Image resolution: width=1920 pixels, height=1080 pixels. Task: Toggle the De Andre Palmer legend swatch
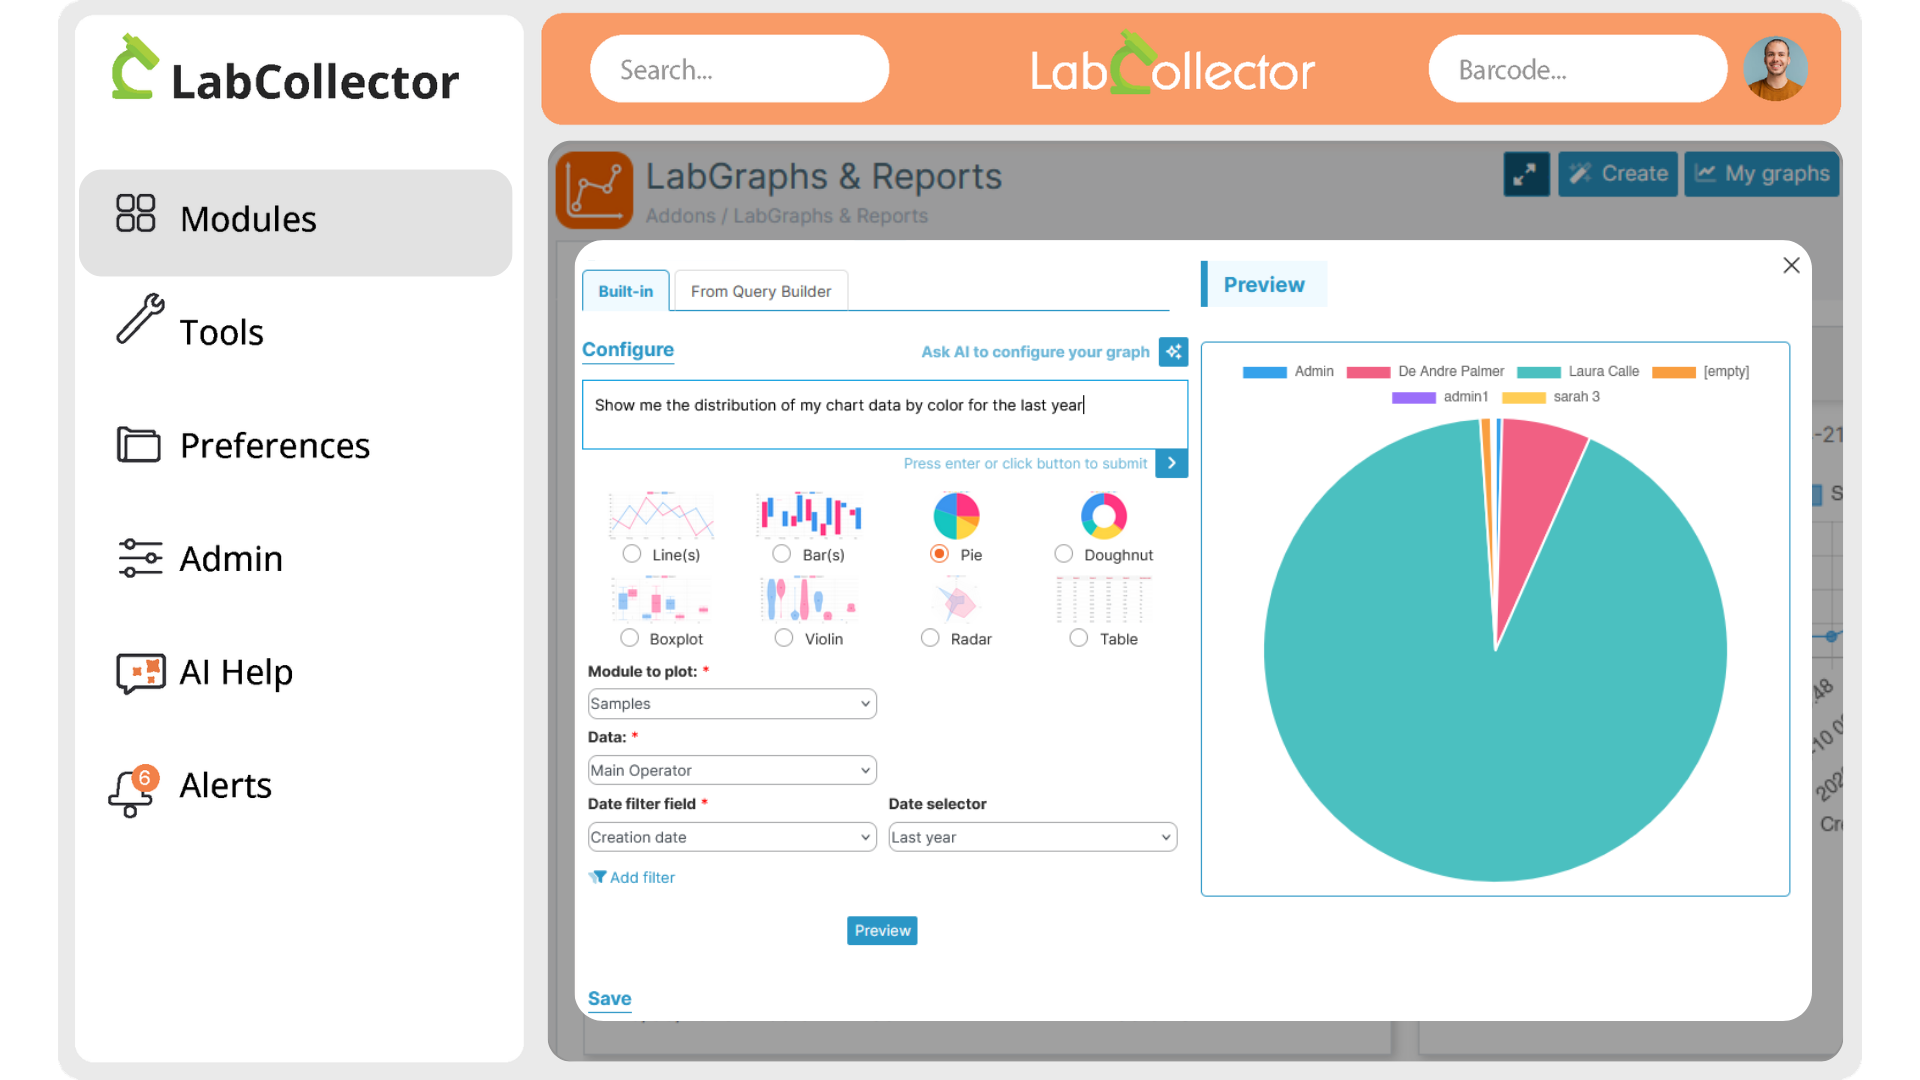(x=1368, y=372)
